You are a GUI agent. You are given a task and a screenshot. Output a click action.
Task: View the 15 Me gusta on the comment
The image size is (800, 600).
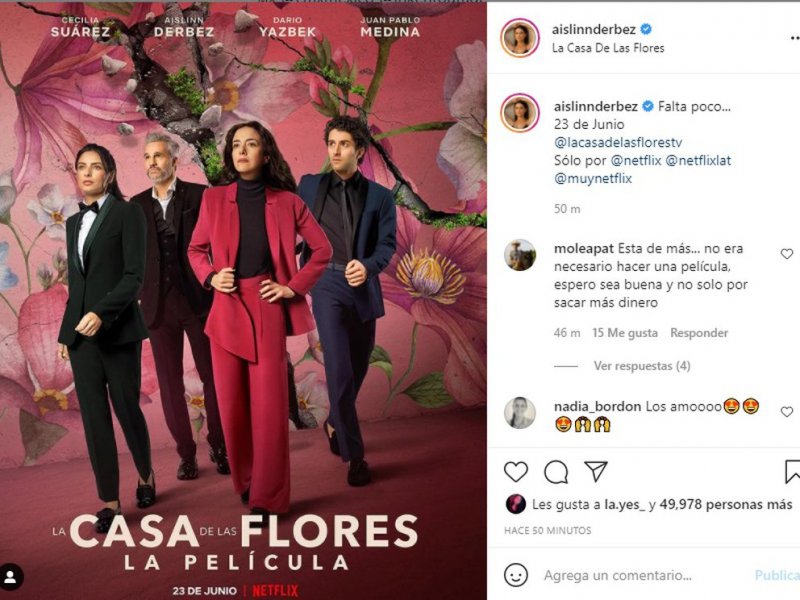click(624, 333)
